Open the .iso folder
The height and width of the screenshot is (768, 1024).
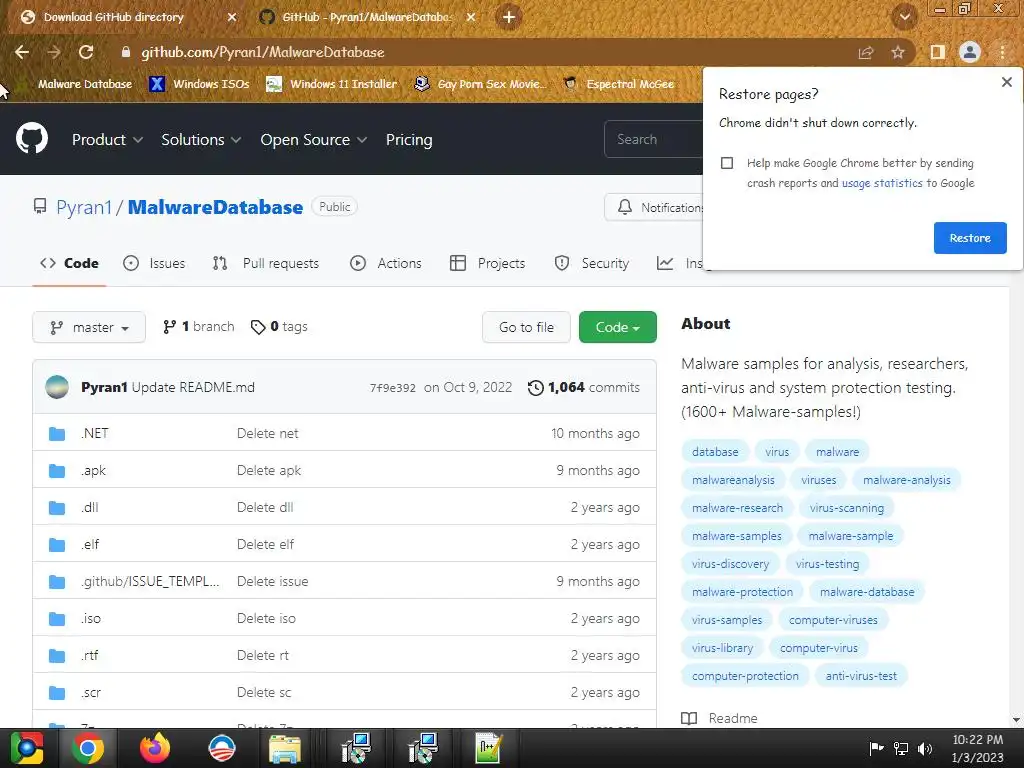(x=91, y=618)
